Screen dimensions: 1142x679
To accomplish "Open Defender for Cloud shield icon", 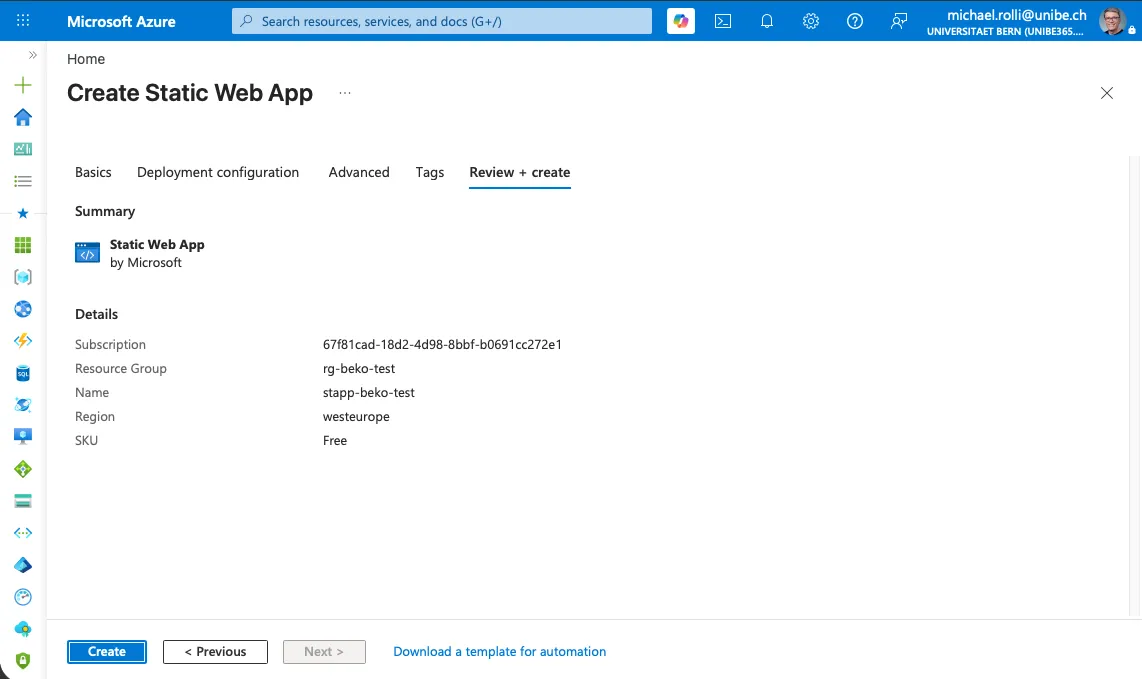I will (23, 660).
